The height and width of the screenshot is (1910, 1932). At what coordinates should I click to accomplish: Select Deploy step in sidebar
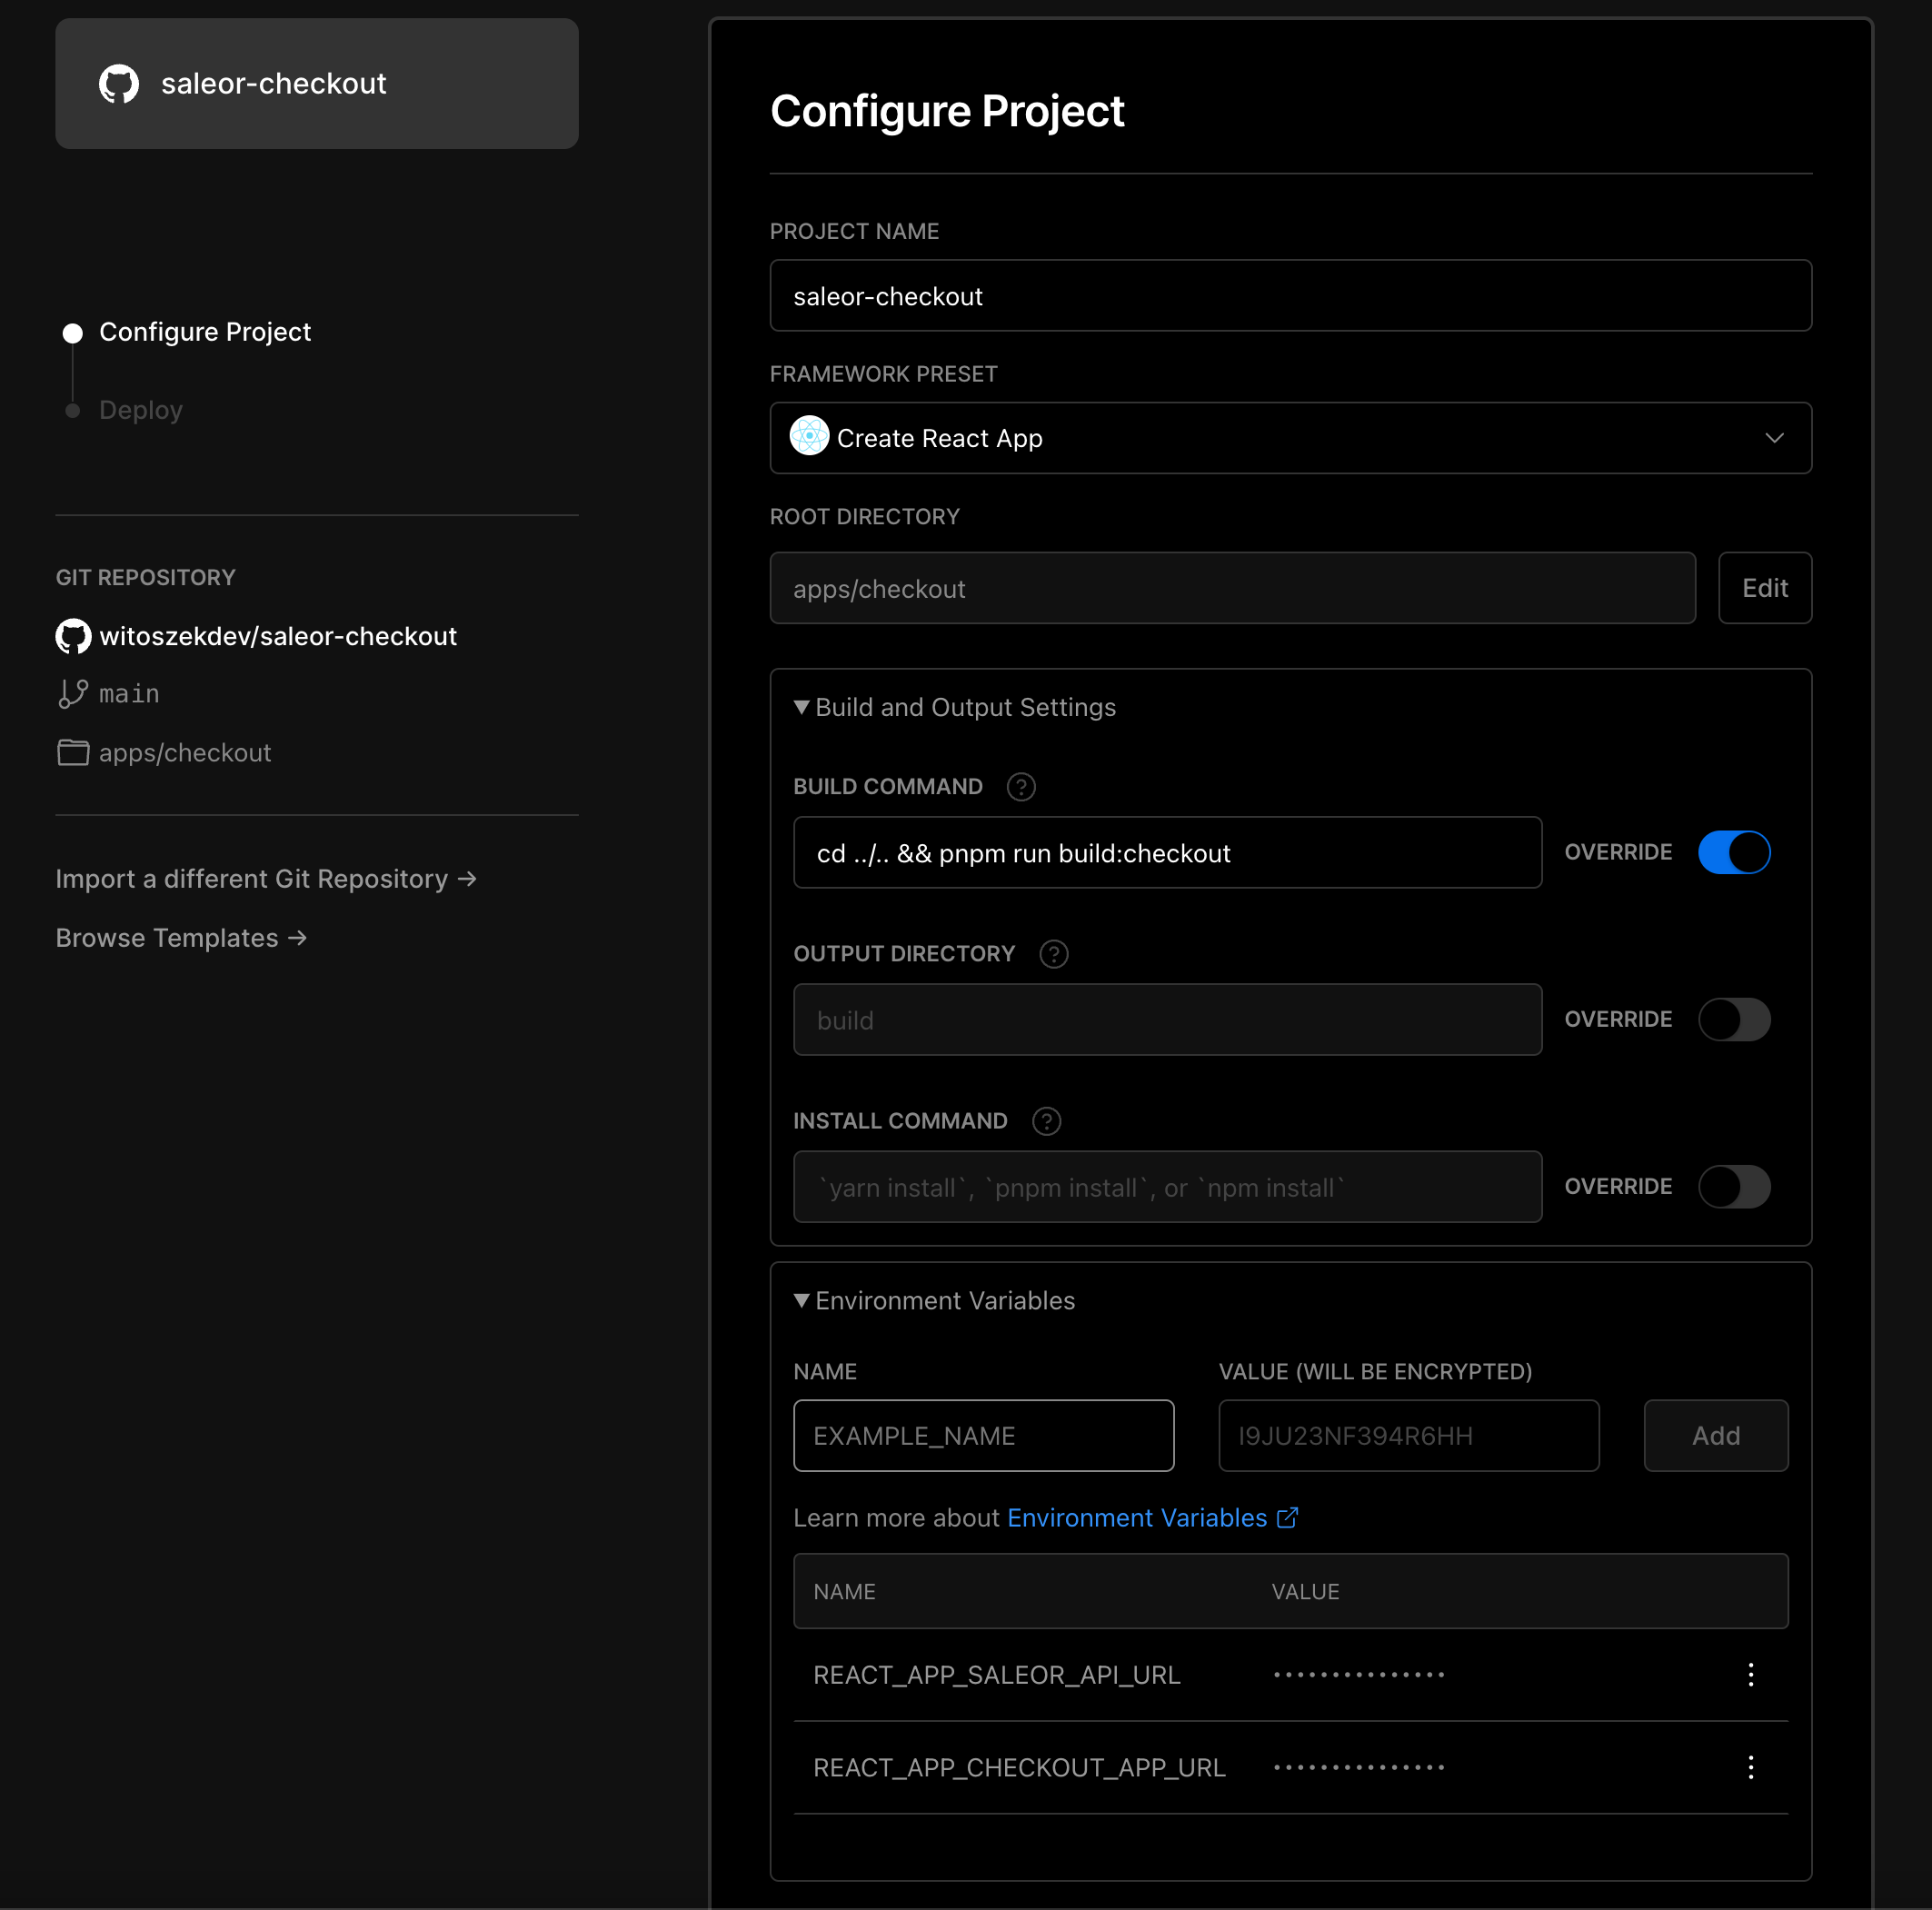coord(140,410)
